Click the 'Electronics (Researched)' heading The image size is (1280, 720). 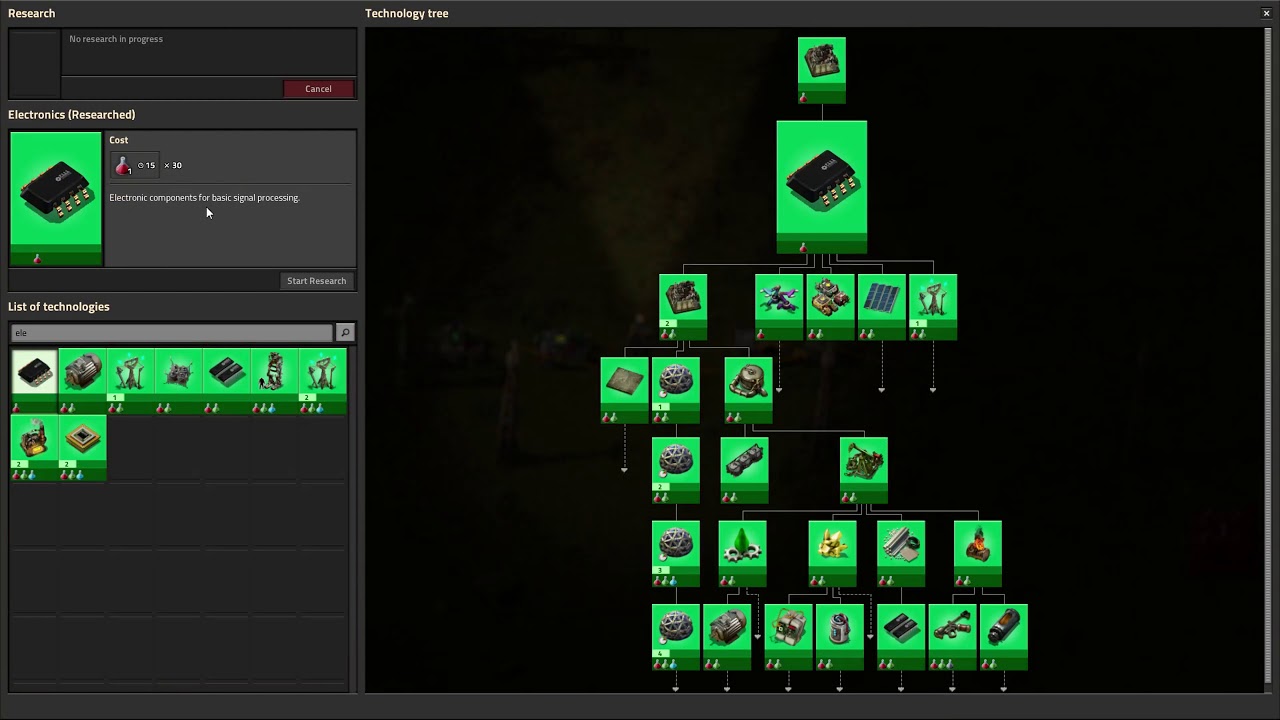tap(72, 115)
